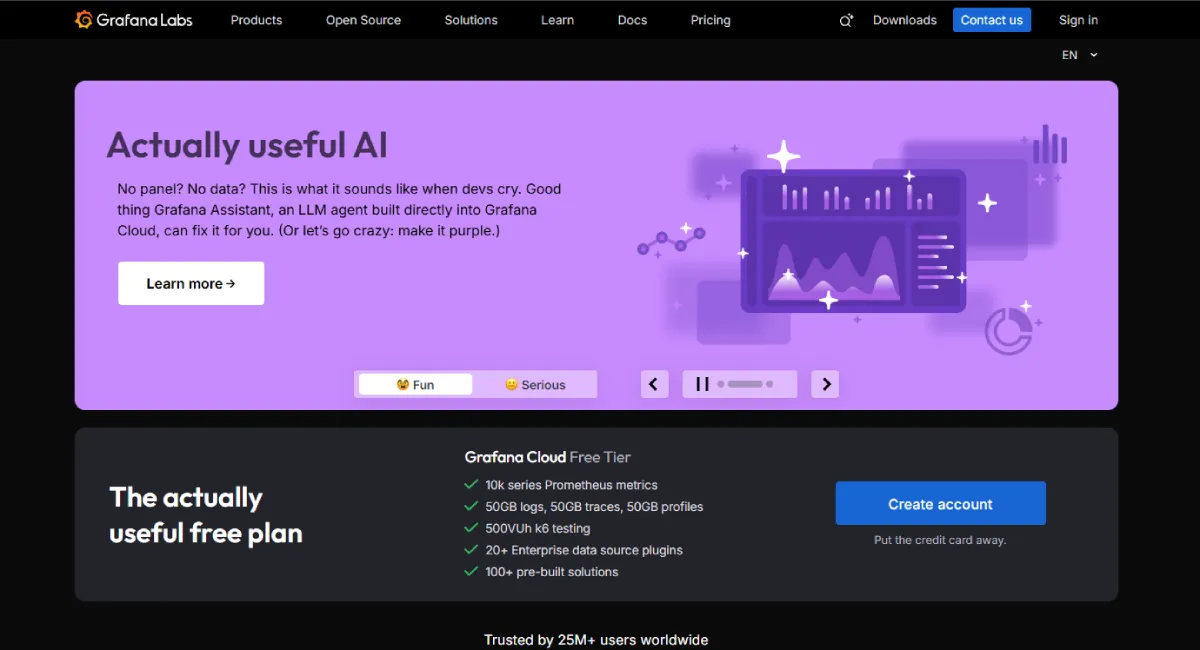The height and width of the screenshot is (650, 1200).
Task: Switch to Fun tone toggle
Action: pyautogui.click(x=415, y=385)
